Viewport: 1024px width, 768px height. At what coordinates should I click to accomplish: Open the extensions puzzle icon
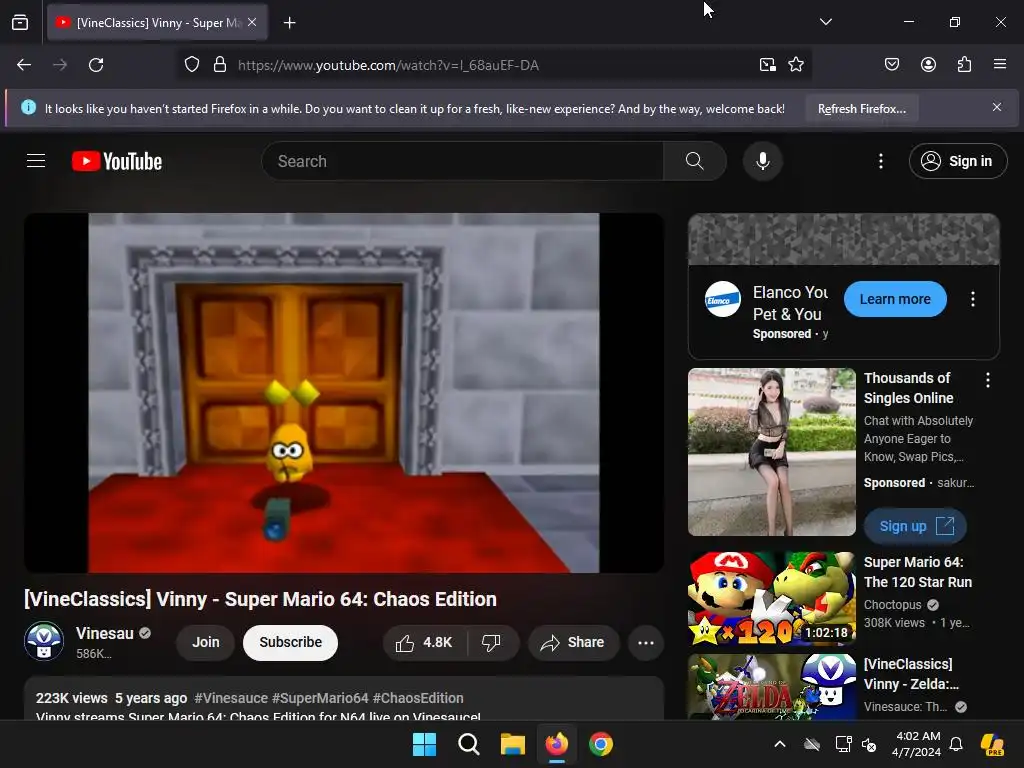click(964, 64)
